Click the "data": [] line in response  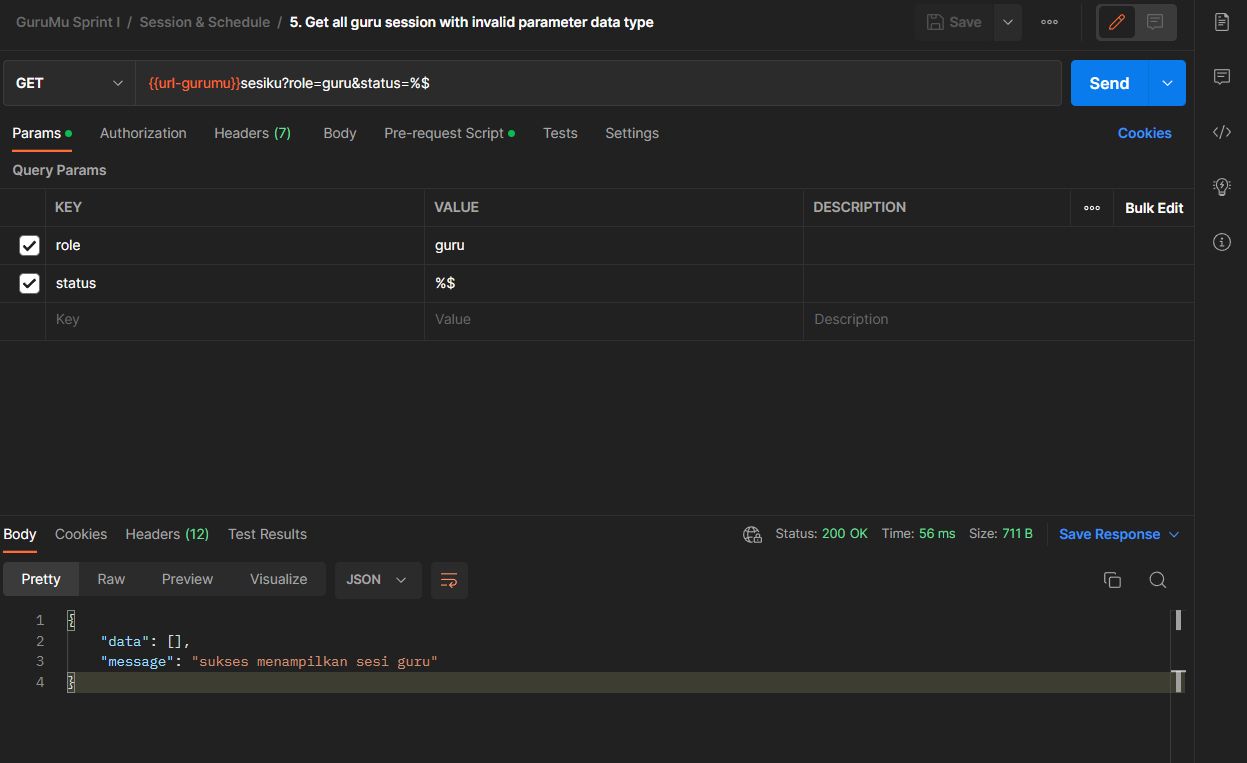(x=145, y=641)
